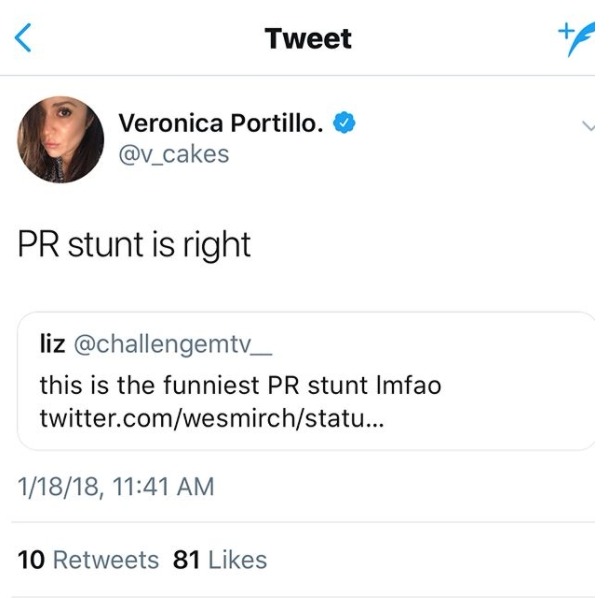Screen dimensions: 610x598
Task: Tap the back arrow icon
Action: pos(23,38)
